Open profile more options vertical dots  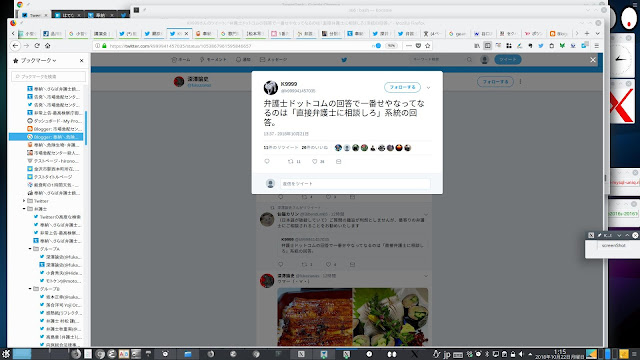click(520, 82)
